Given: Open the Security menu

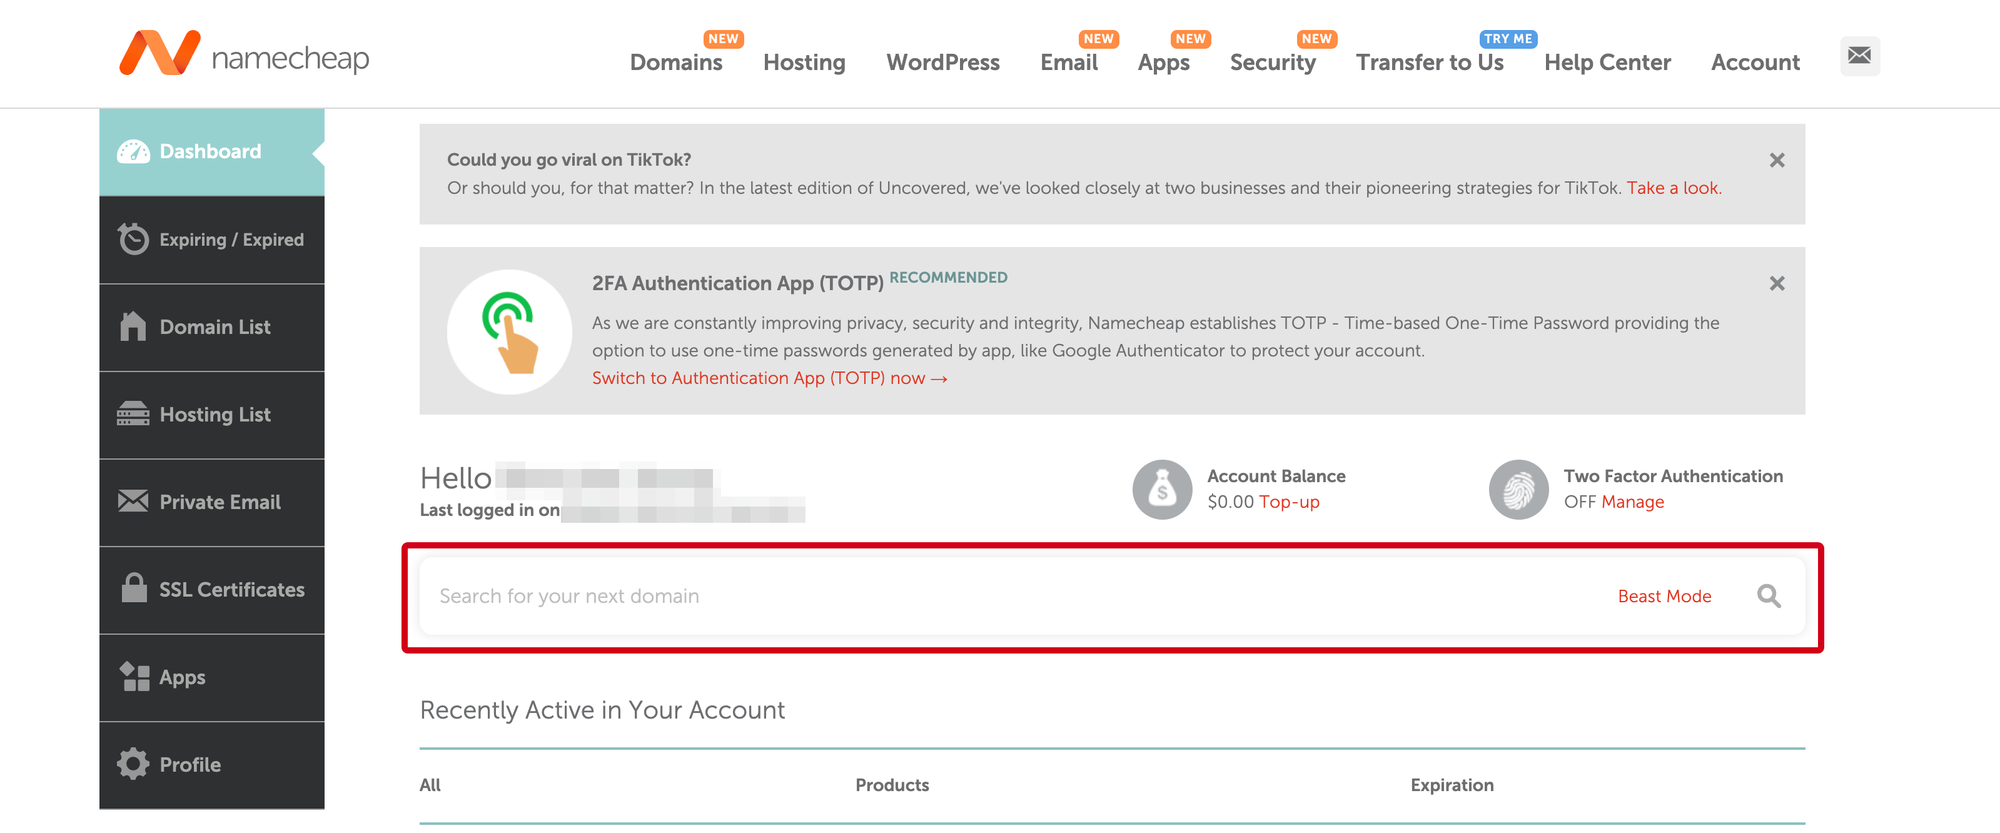Looking at the screenshot, I should point(1273,62).
